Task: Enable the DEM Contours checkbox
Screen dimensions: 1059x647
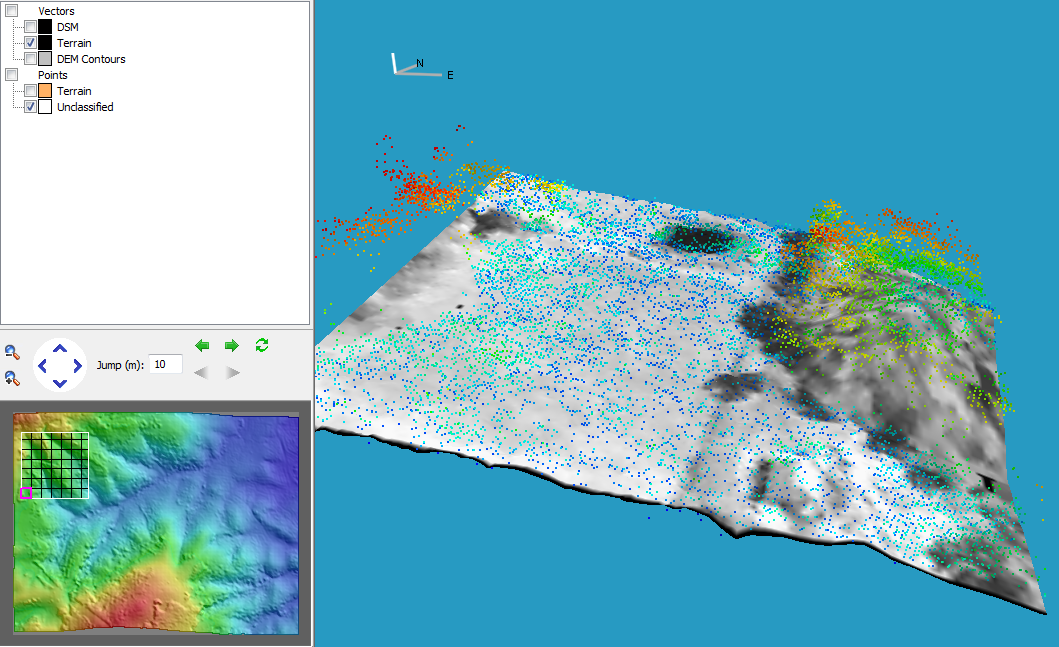Action: [30, 59]
